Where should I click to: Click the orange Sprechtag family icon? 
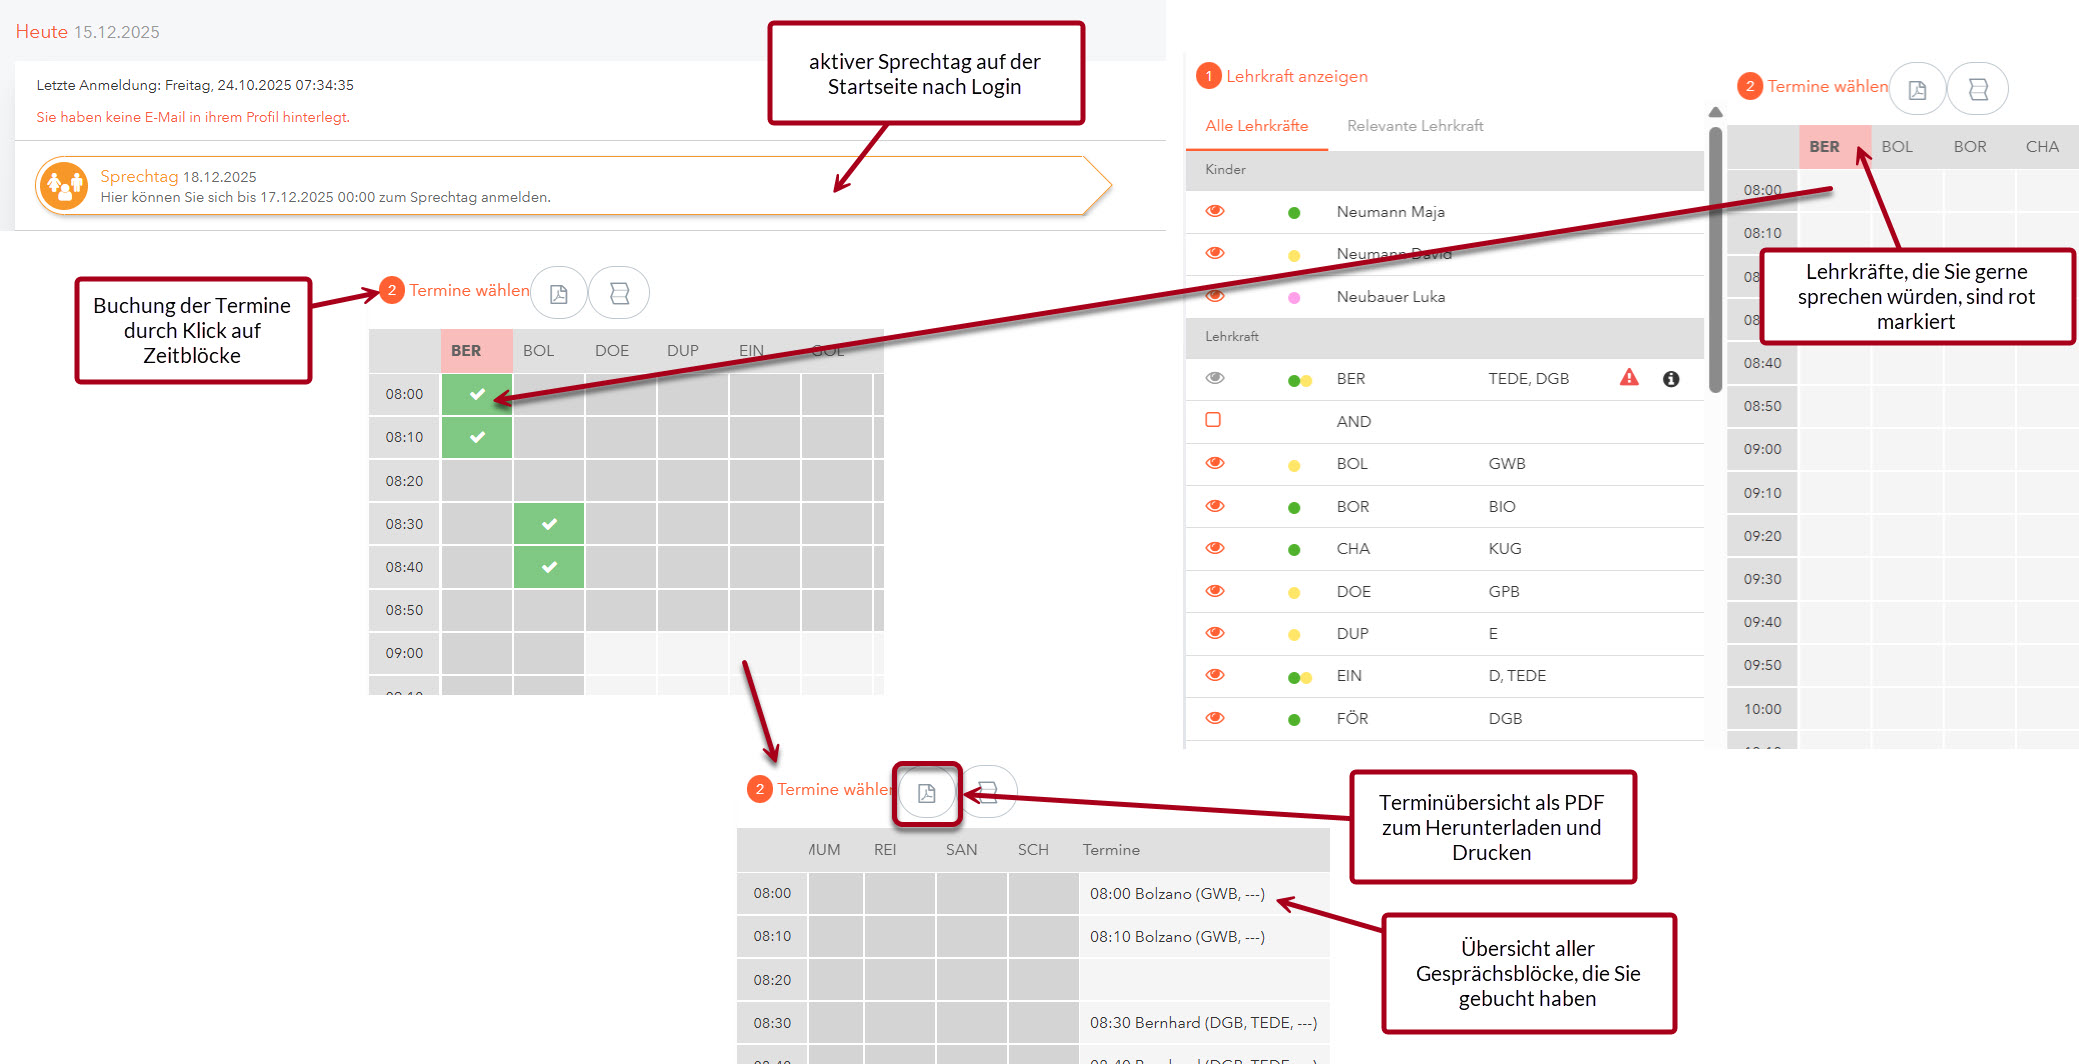coord(63,185)
